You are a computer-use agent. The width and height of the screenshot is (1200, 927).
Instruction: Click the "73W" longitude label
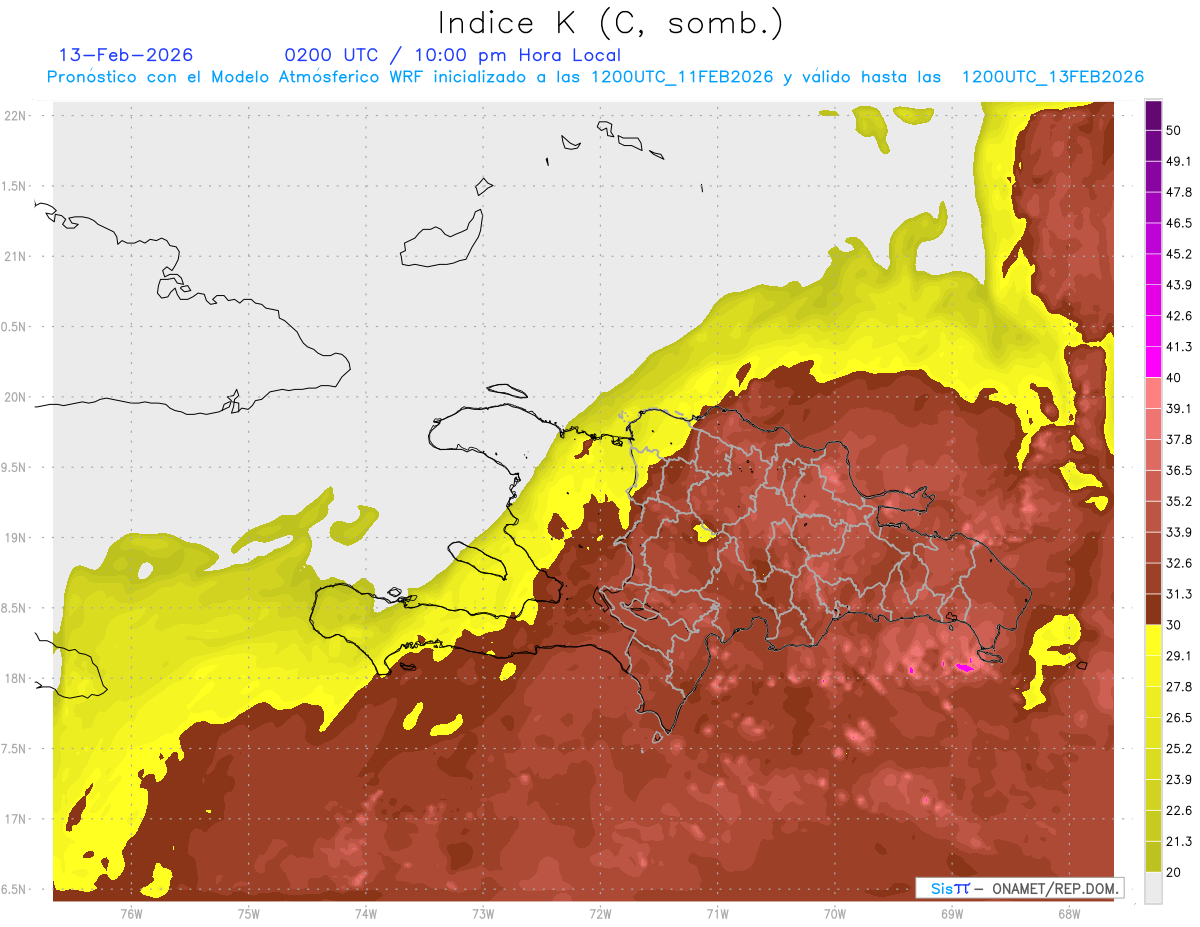tap(483, 914)
